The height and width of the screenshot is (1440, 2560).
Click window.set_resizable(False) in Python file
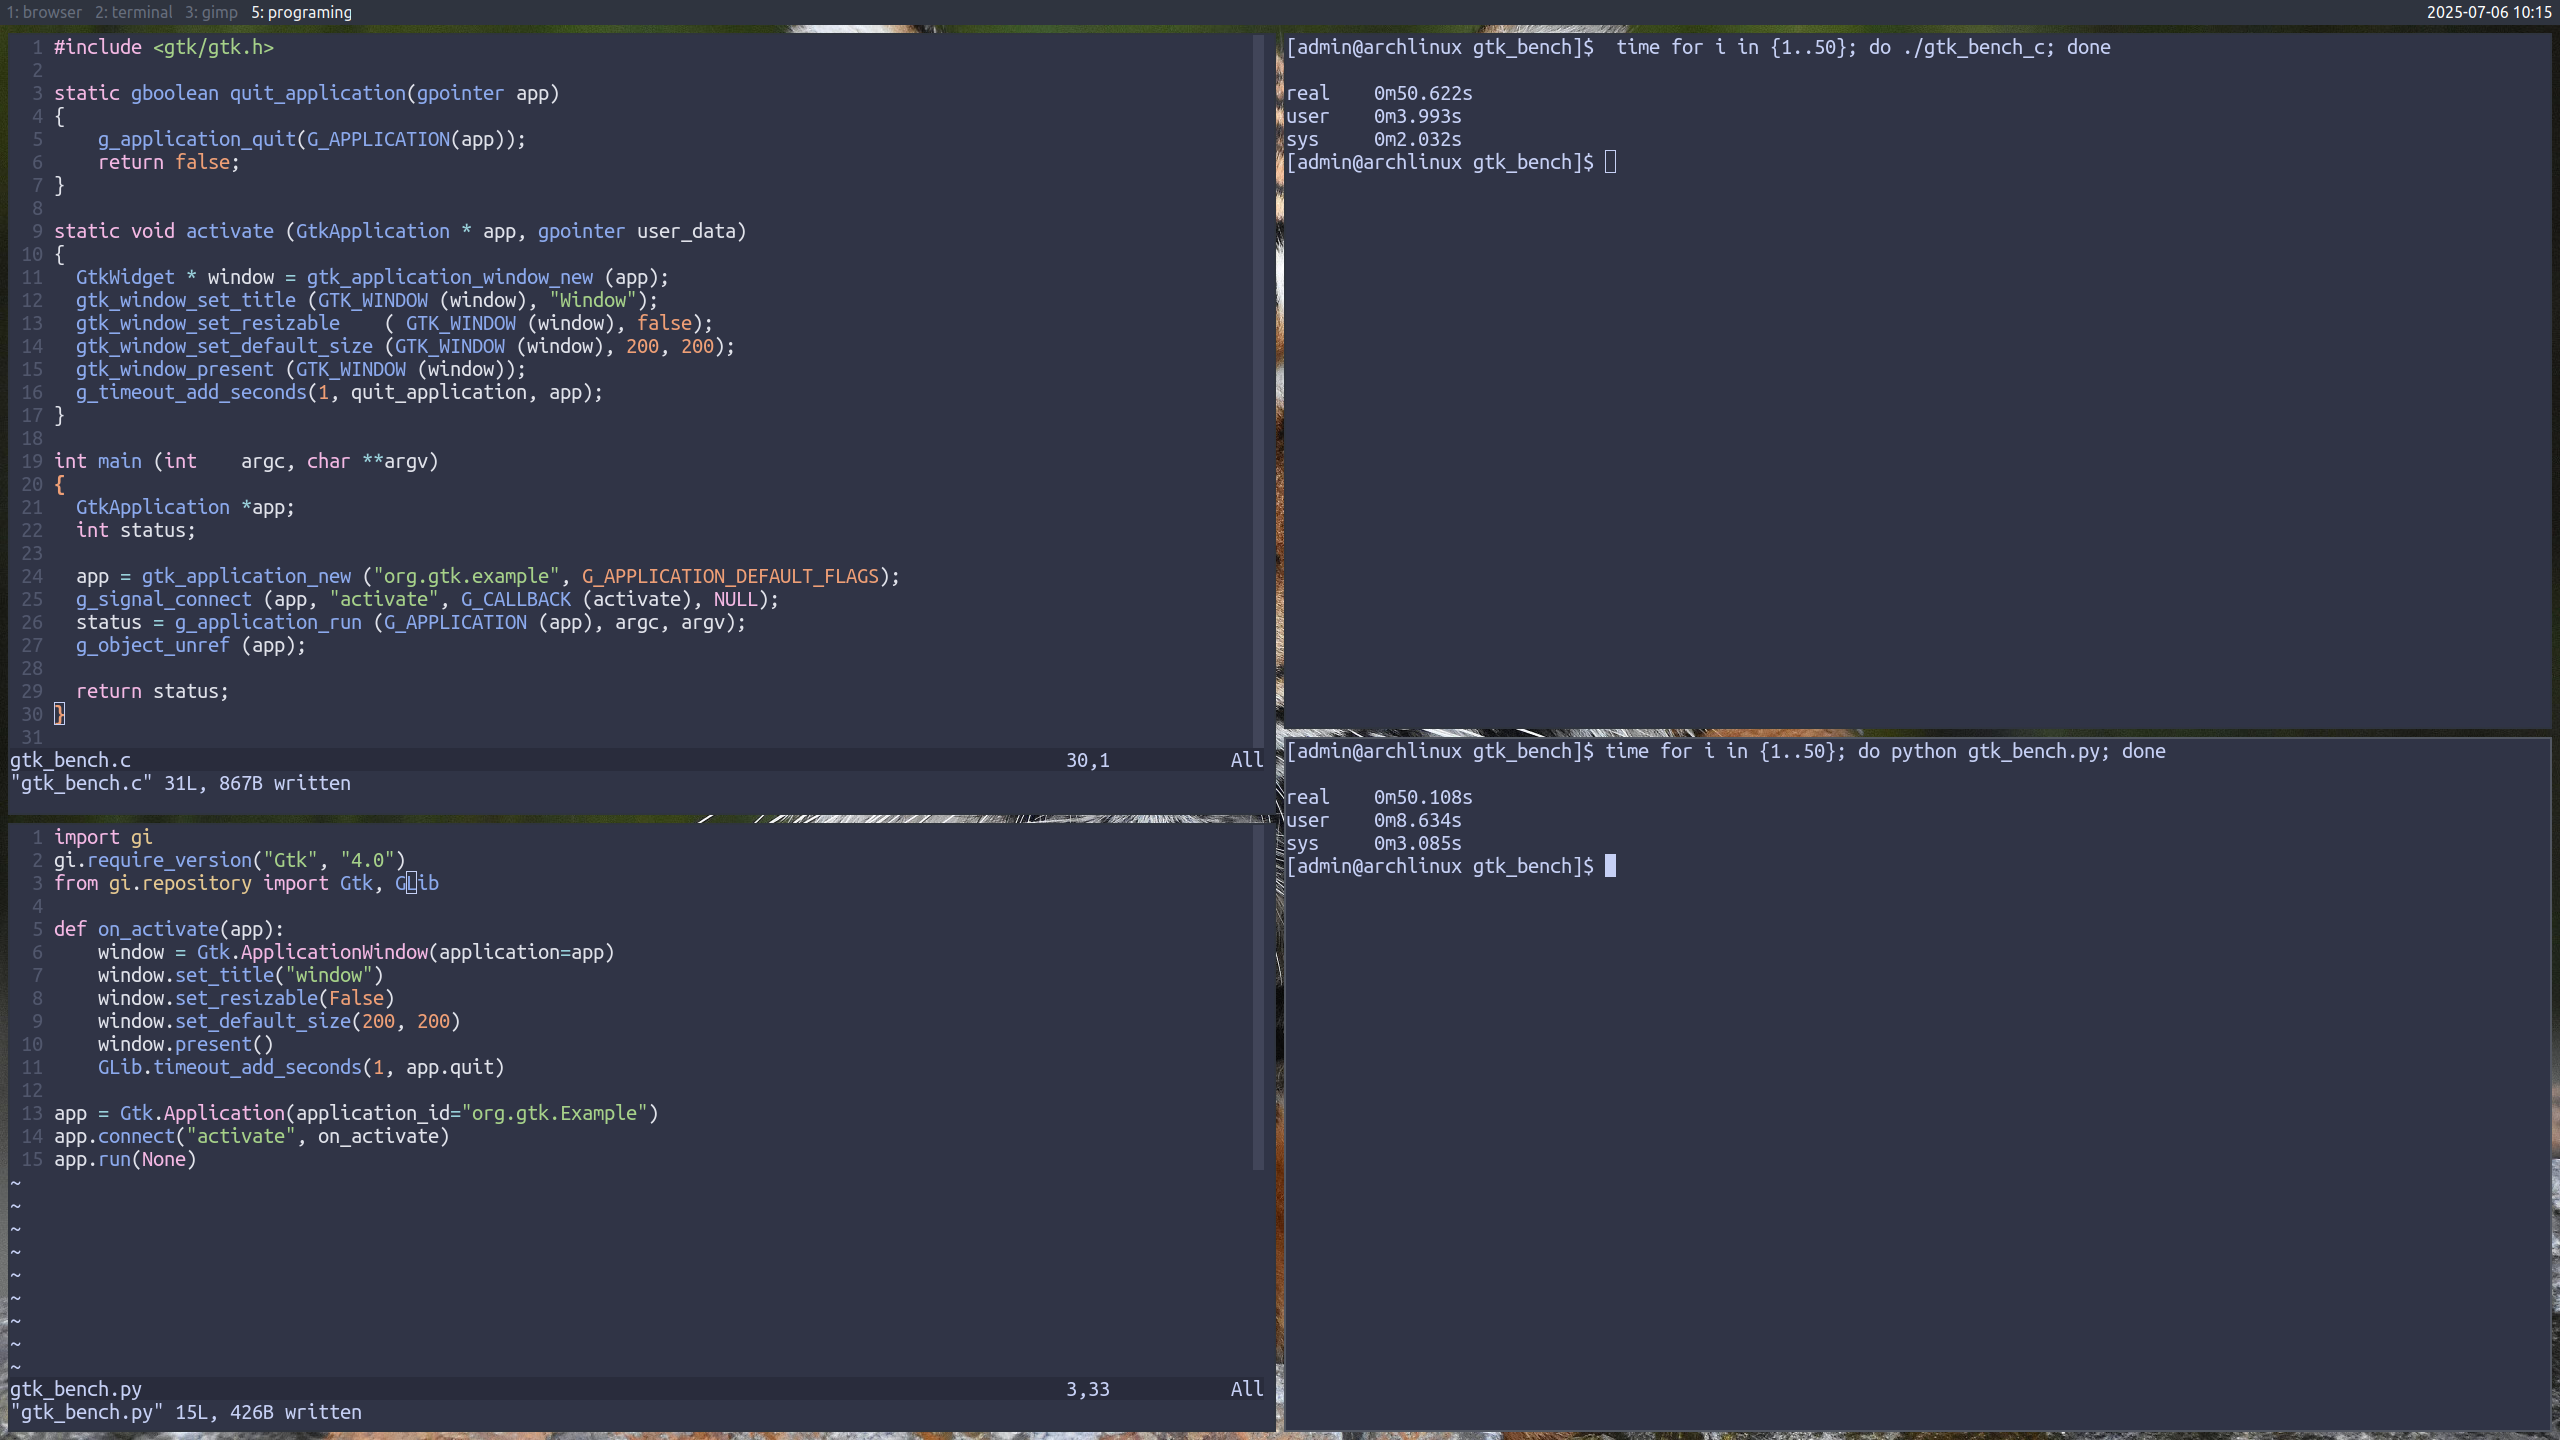tap(246, 998)
